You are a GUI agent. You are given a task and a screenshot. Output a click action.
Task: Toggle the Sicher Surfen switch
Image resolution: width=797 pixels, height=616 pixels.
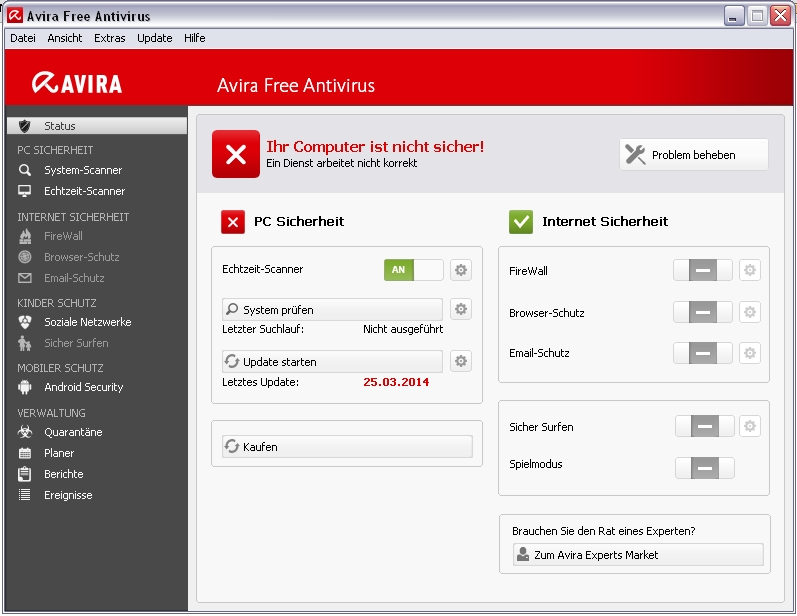(x=704, y=426)
